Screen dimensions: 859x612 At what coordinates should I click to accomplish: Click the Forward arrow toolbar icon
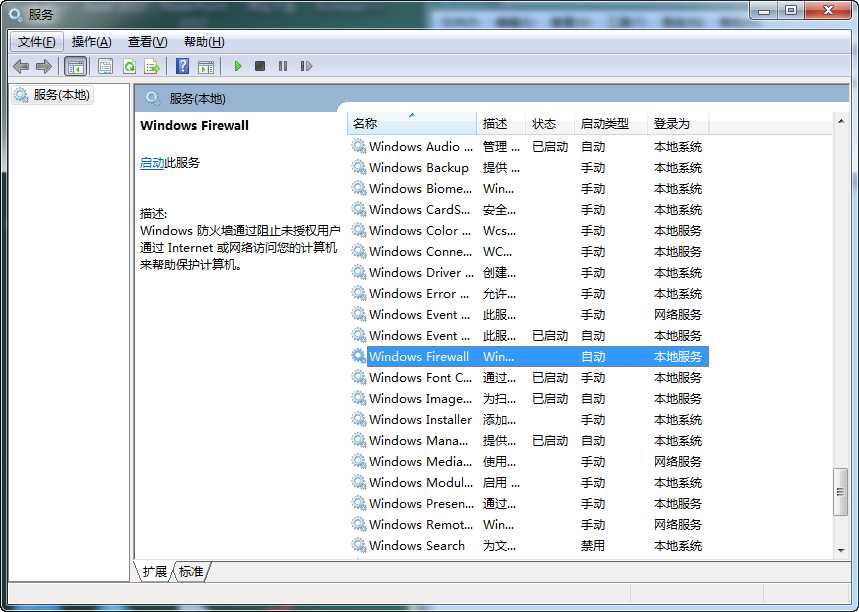tap(44, 66)
